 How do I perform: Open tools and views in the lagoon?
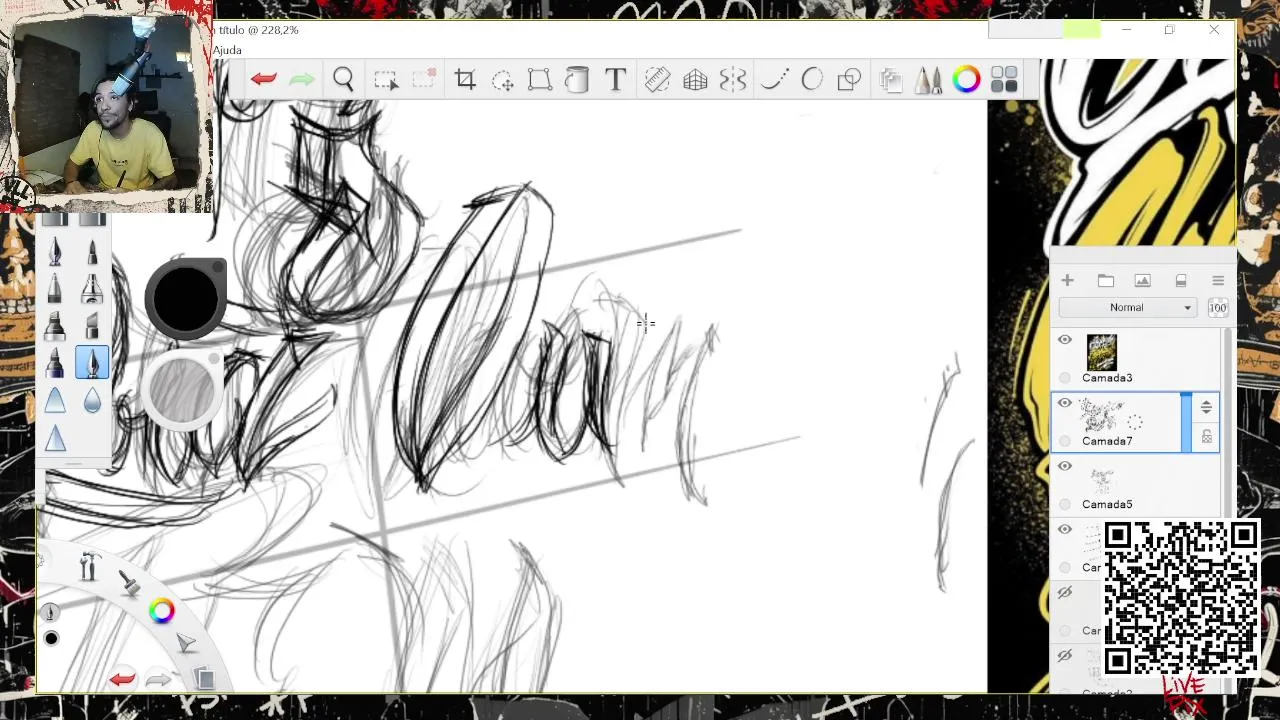88,567
